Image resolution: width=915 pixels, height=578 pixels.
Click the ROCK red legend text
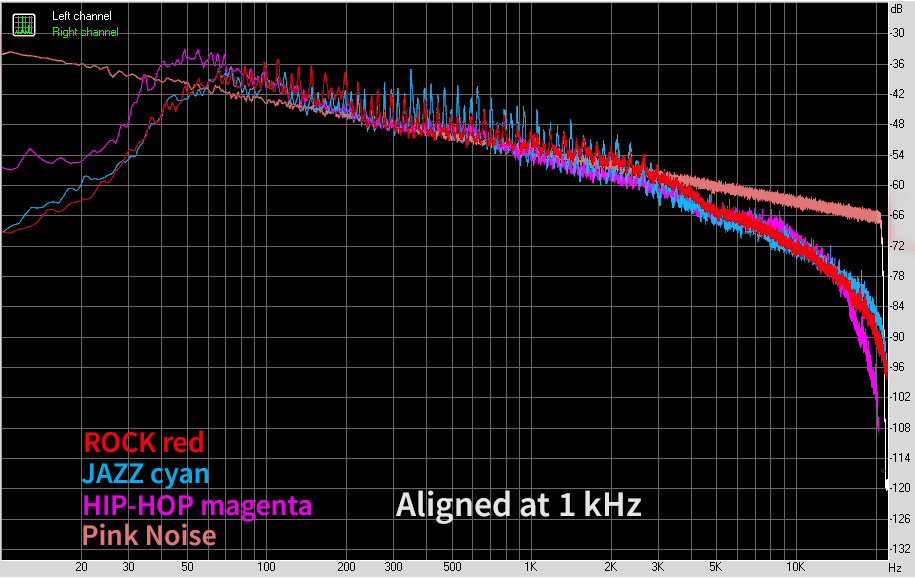tap(144, 443)
